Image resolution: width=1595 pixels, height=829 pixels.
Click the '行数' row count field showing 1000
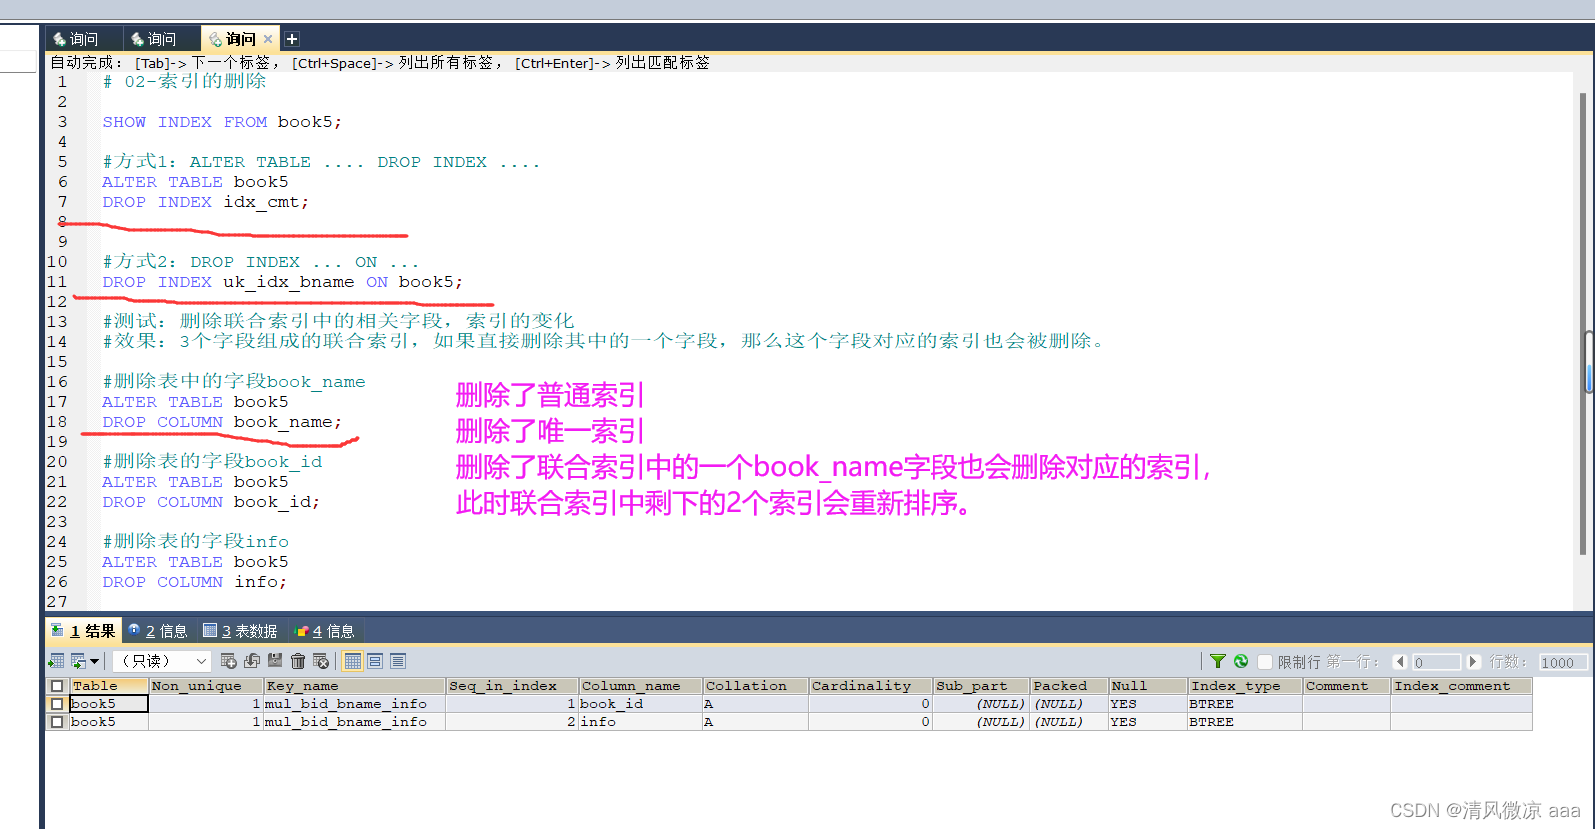point(1563,662)
